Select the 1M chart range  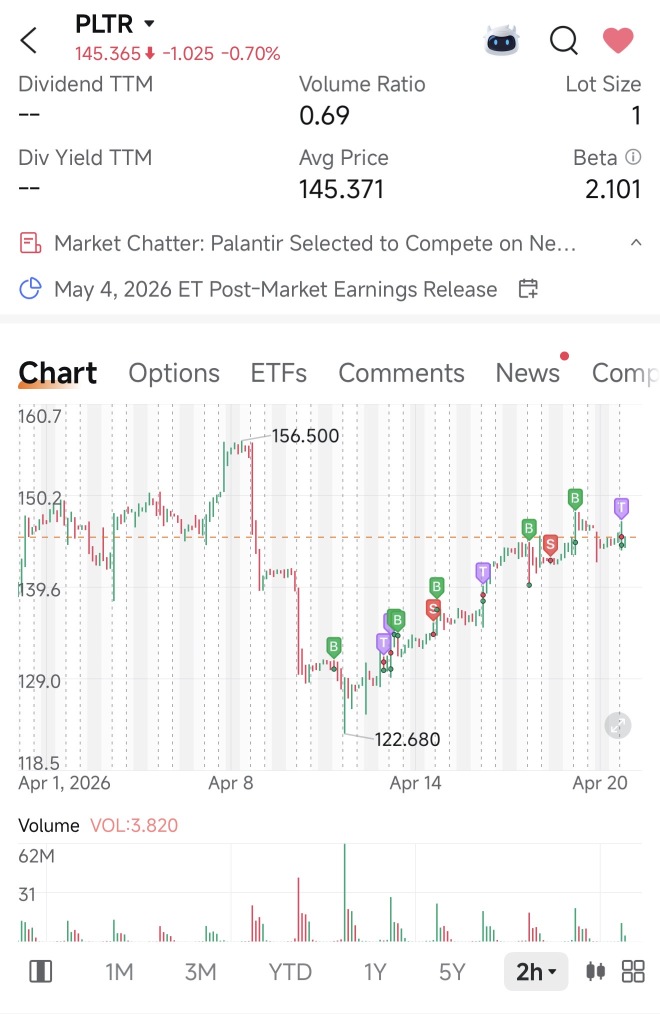pyautogui.click(x=119, y=972)
